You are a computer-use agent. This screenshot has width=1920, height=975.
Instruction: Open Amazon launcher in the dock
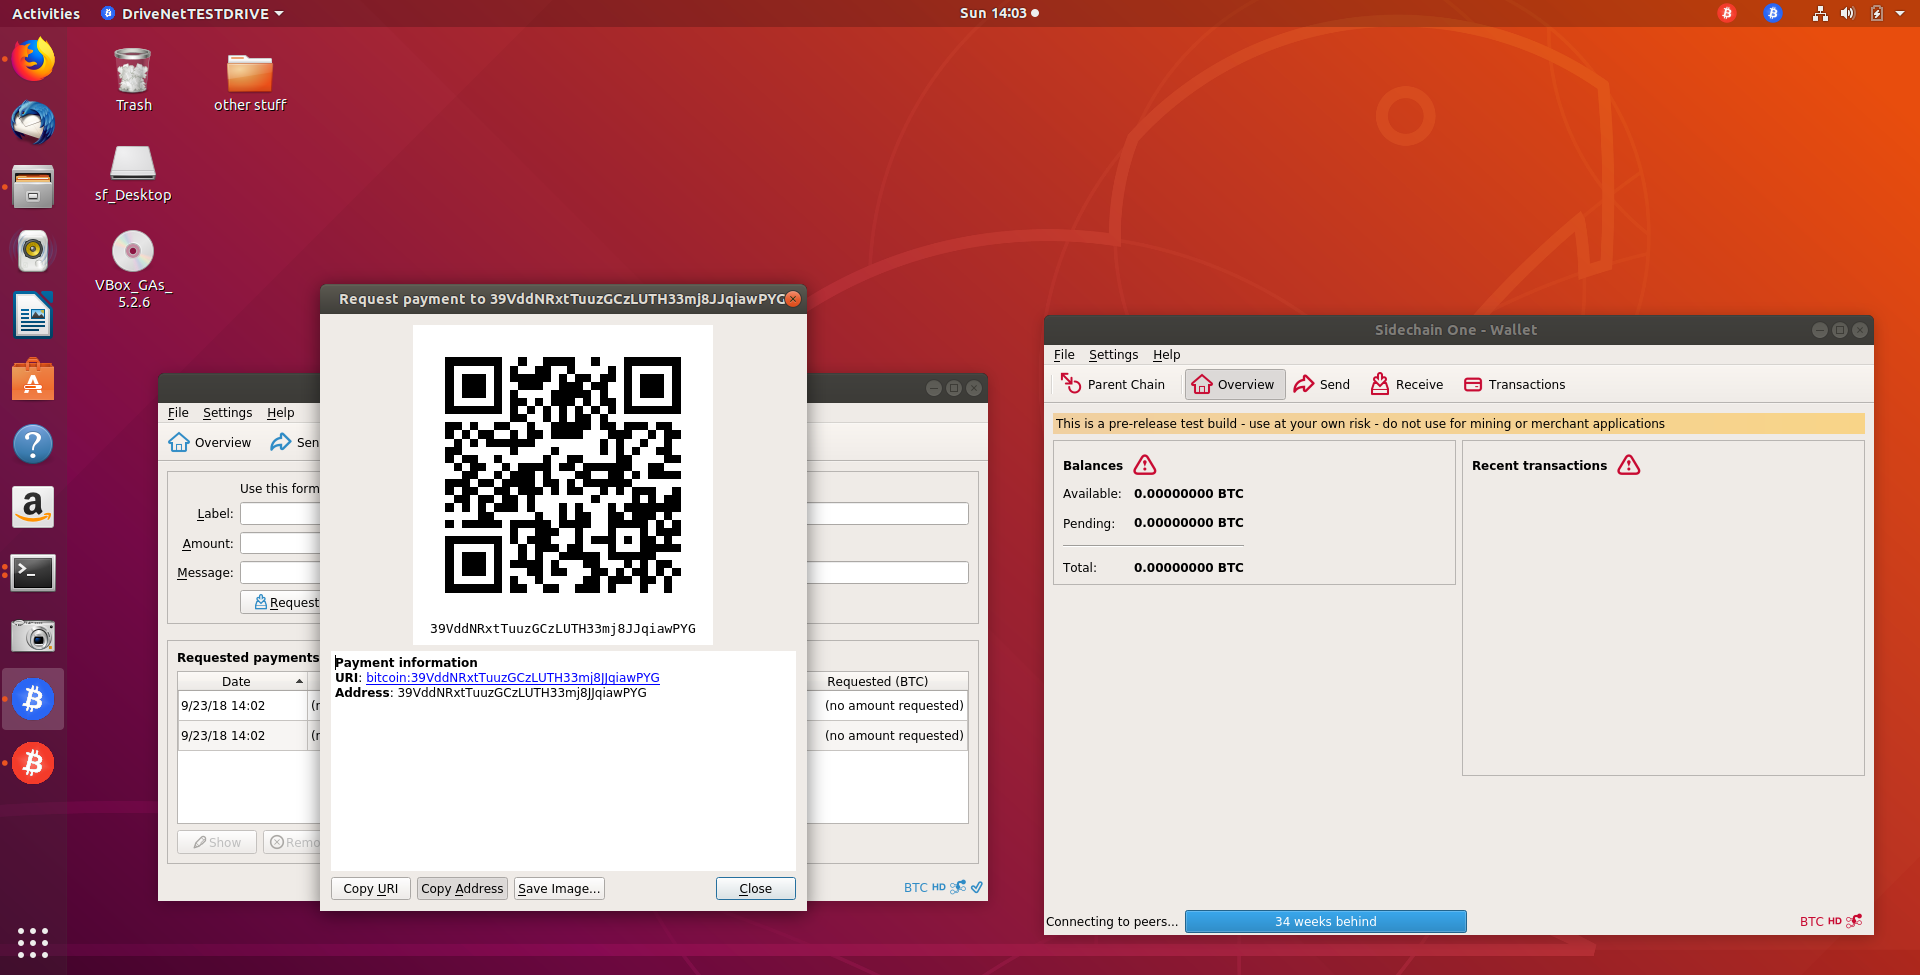33,507
